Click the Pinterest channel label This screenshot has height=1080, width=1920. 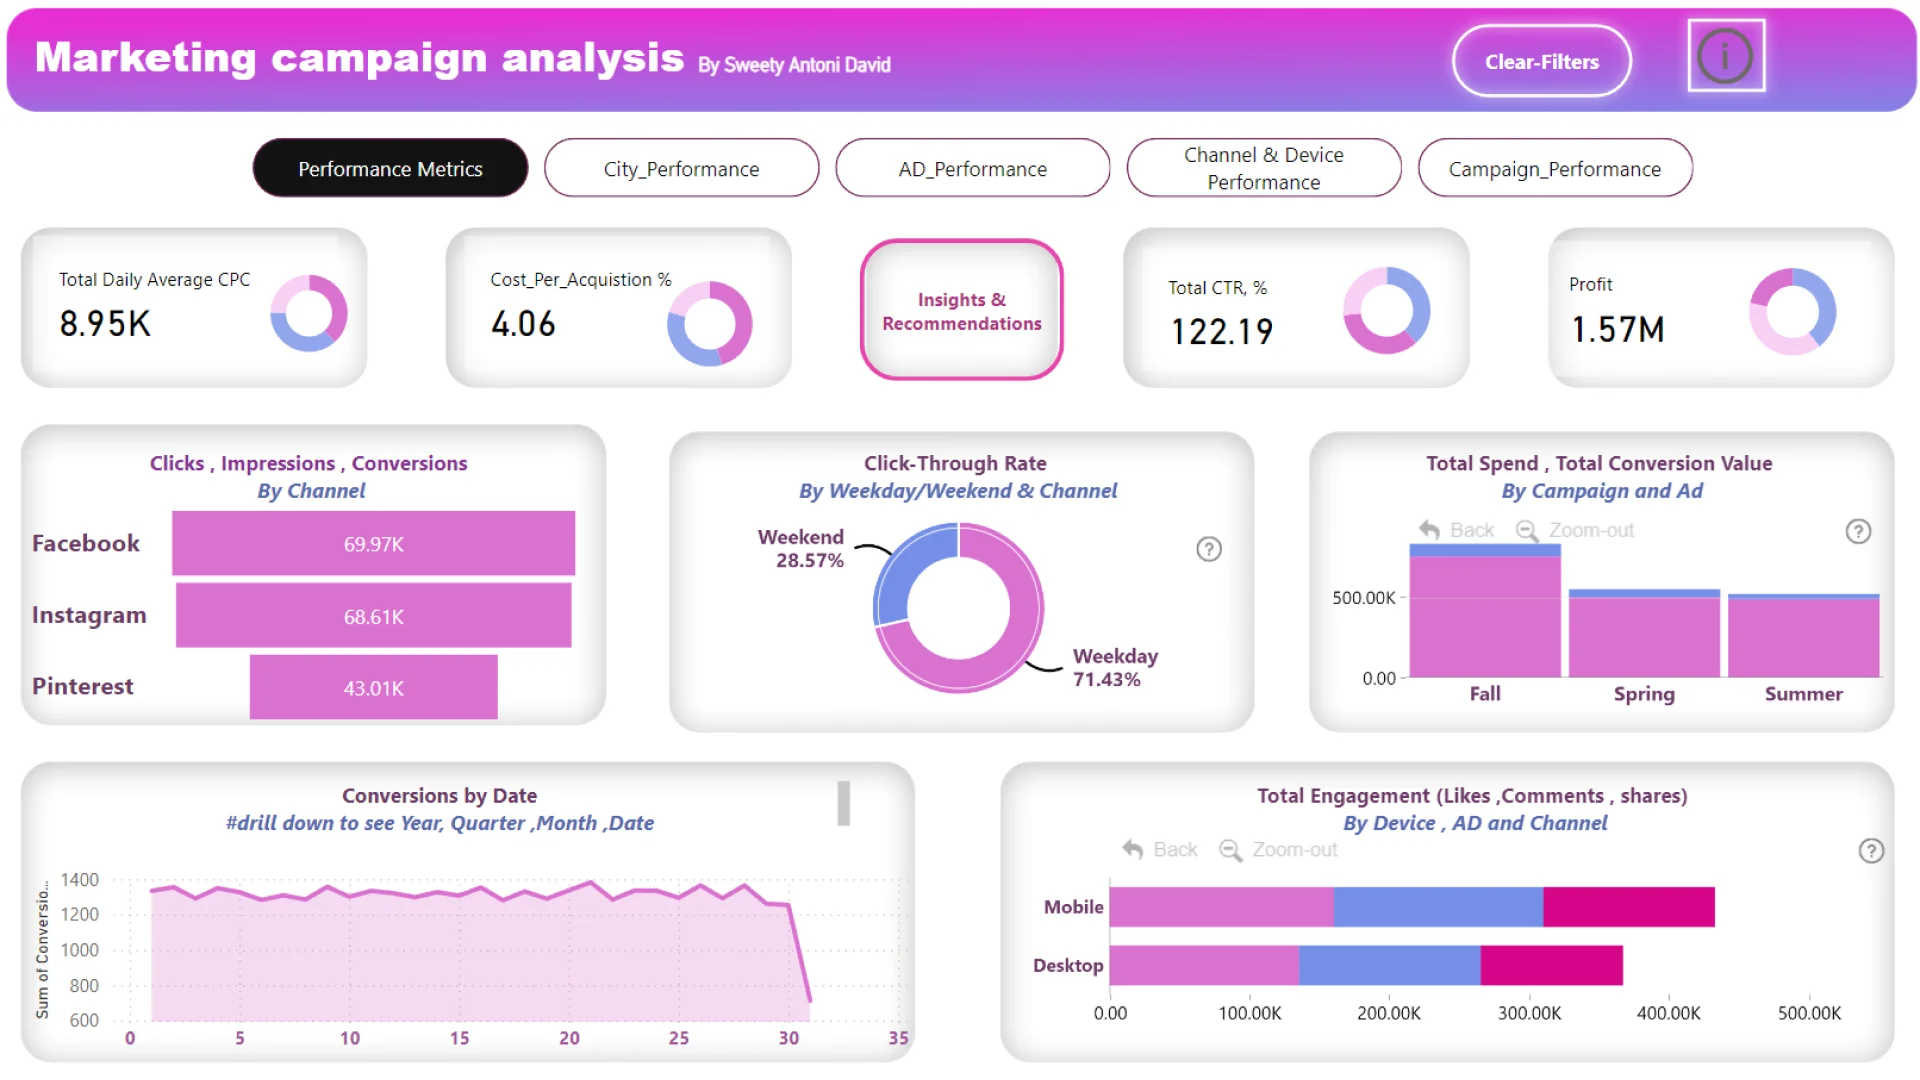click(82, 686)
